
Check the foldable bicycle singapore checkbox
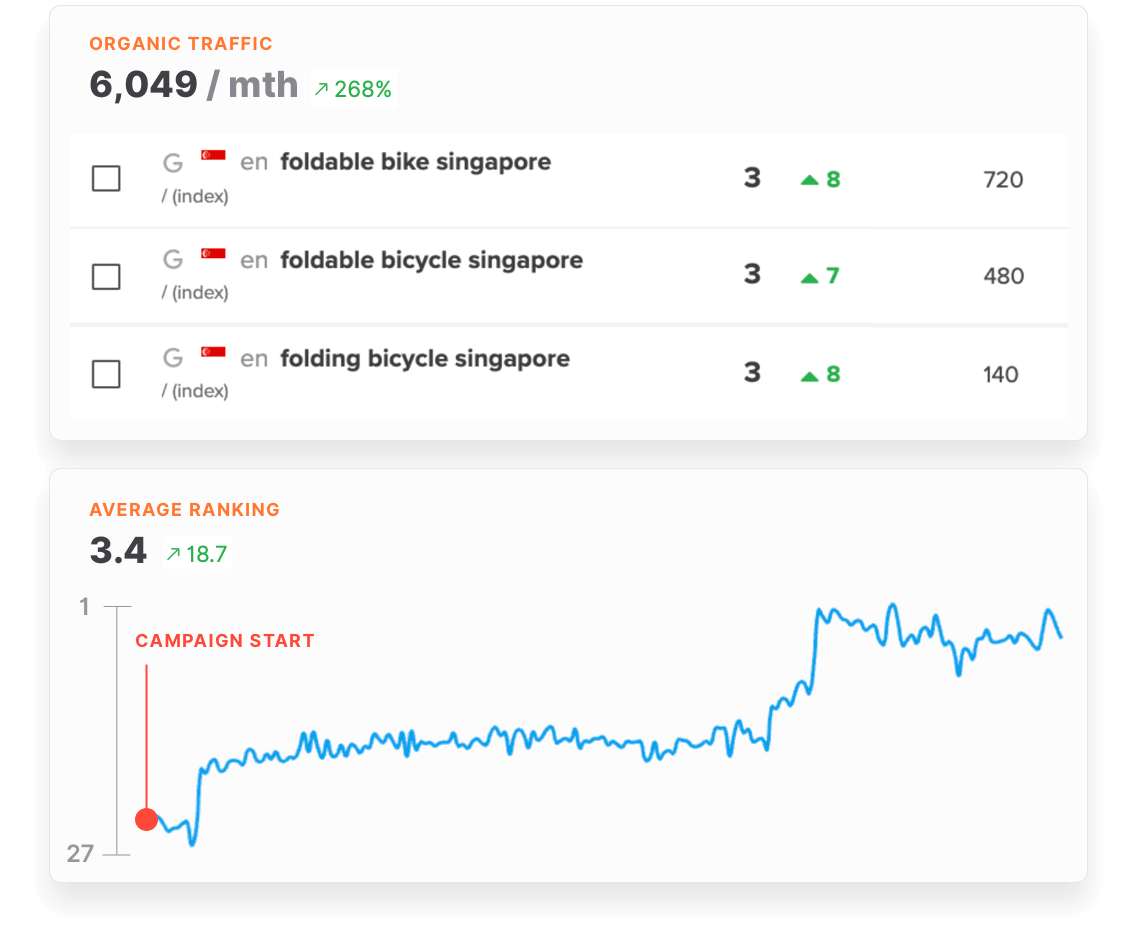tap(106, 276)
